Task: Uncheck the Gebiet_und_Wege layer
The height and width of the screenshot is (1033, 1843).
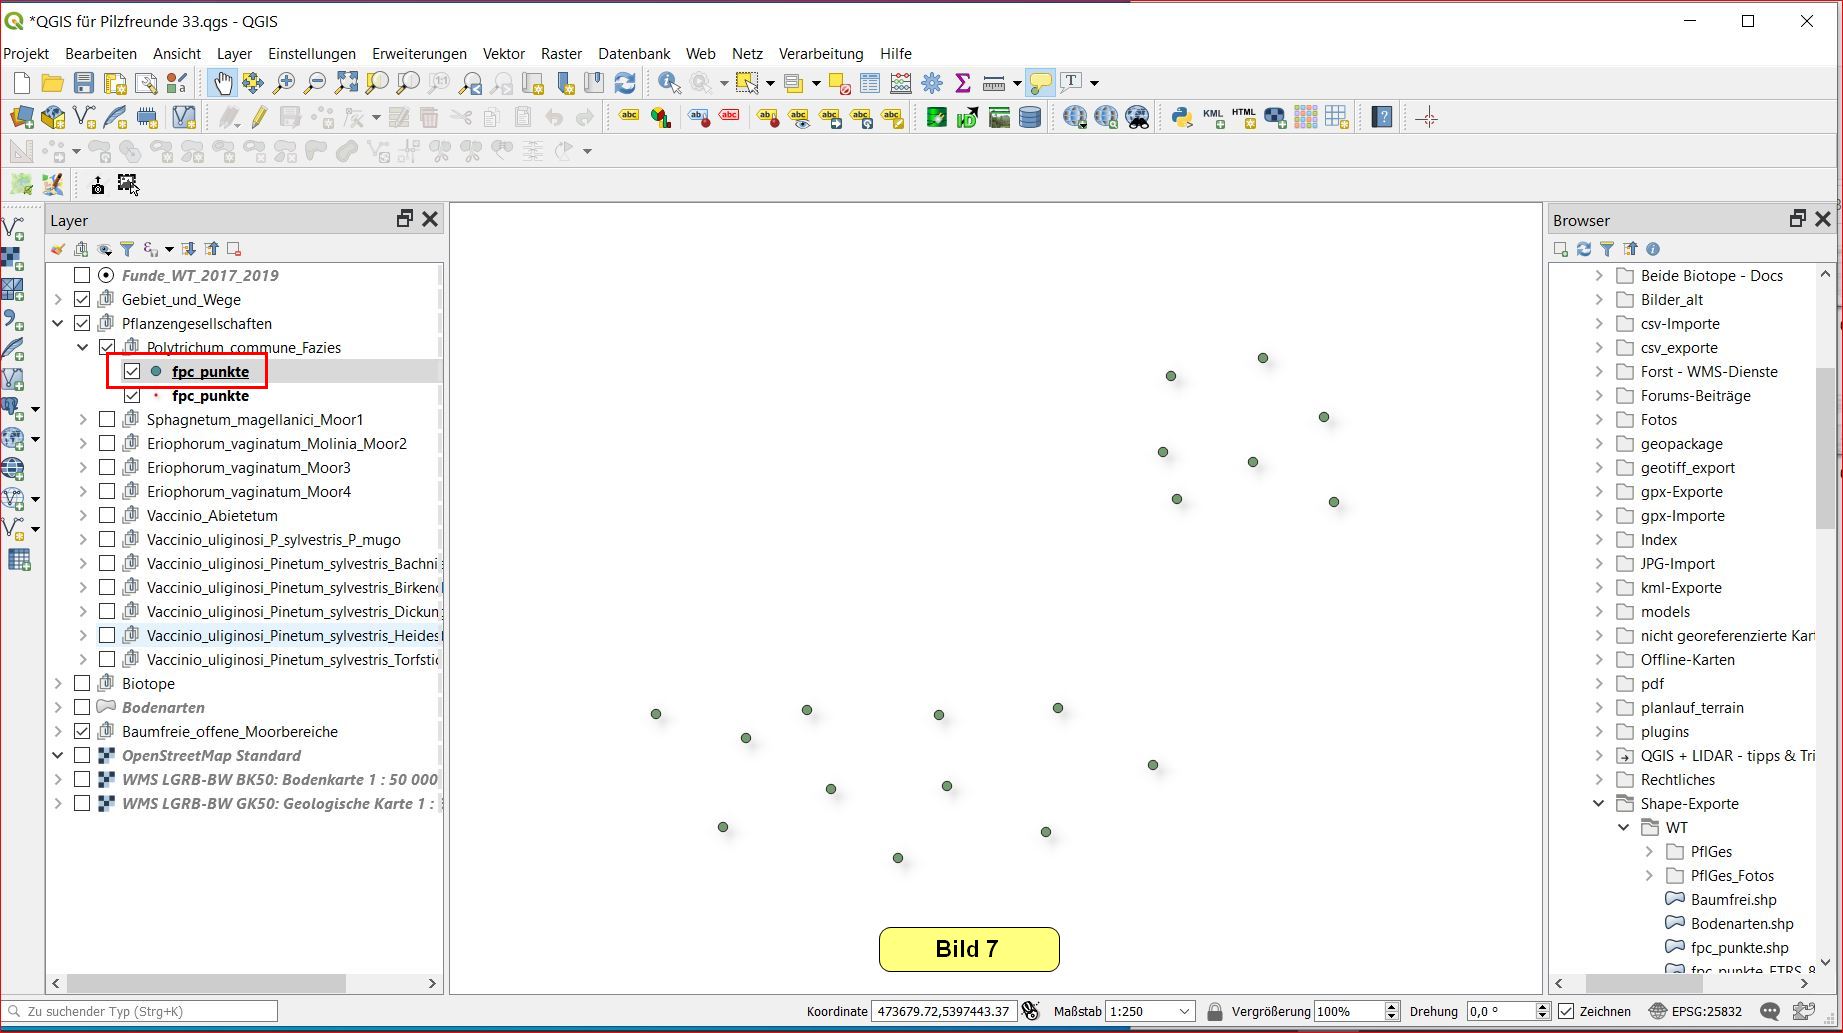Action: pos(83,300)
